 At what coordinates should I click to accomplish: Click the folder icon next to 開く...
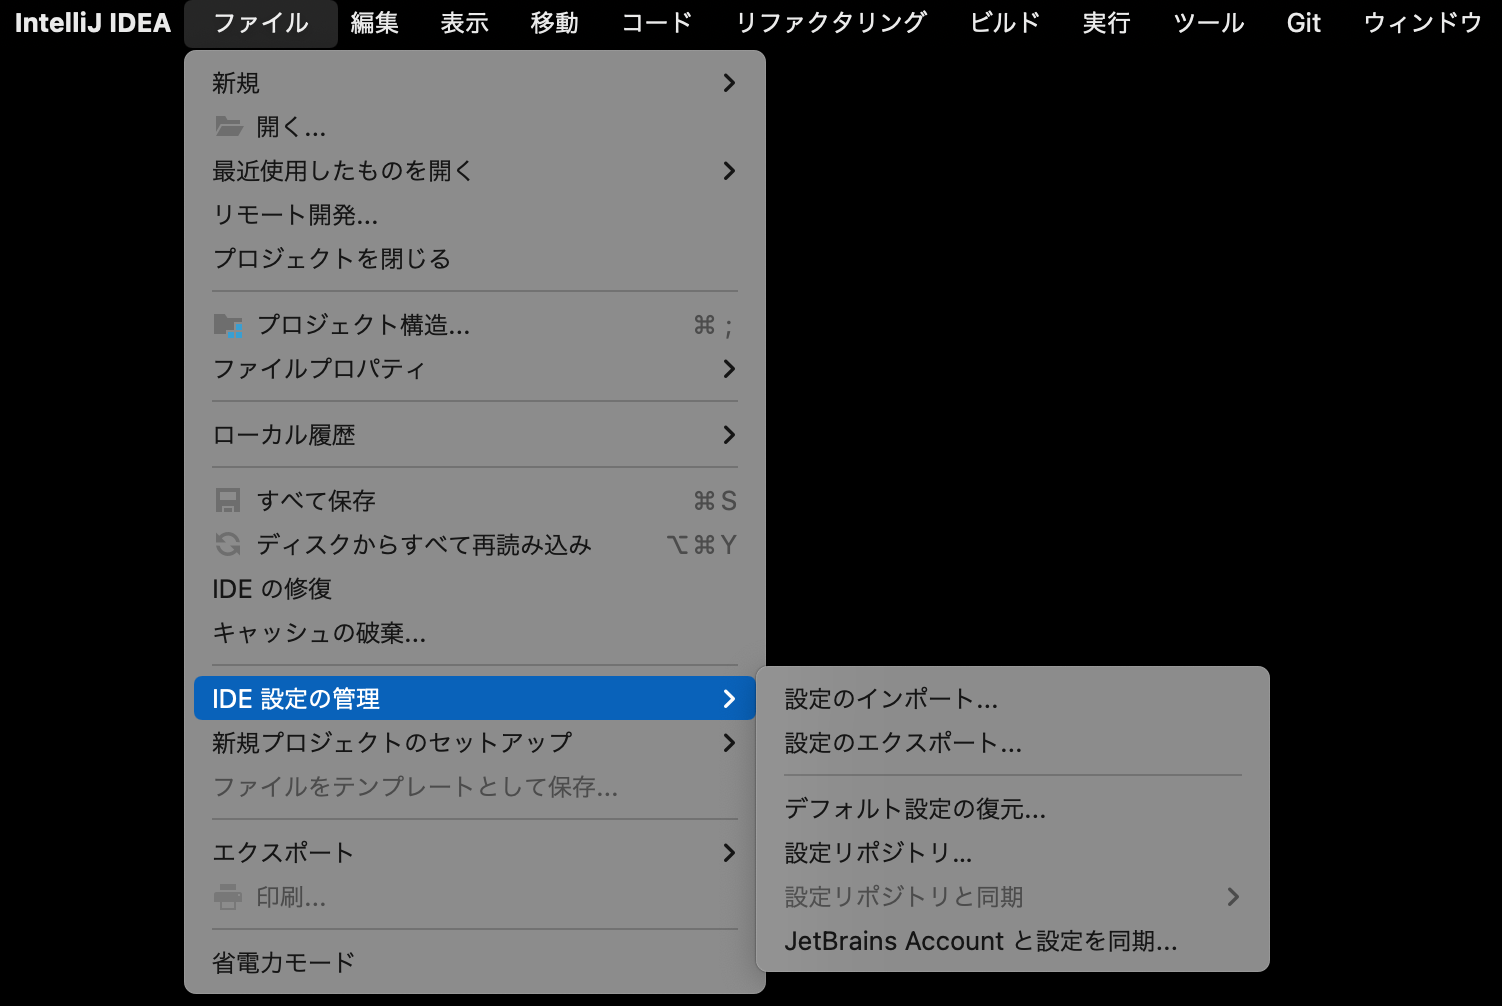[x=229, y=127]
